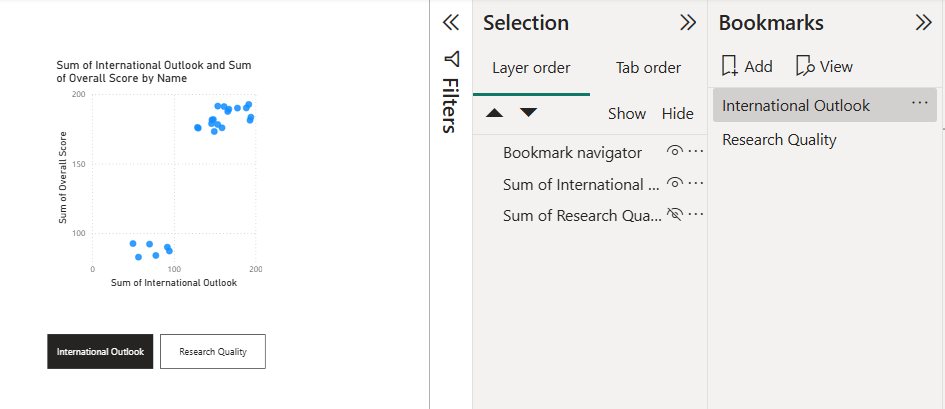Viewport: 945px width, 409px height.
Task: Click Hide in the Selection pane
Action: click(x=677, y=113)
